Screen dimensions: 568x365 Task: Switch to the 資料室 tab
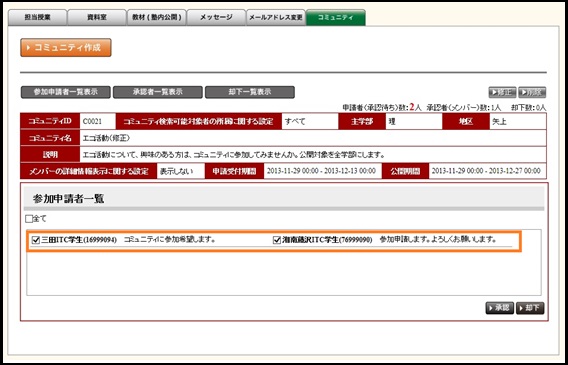point(97,18)
